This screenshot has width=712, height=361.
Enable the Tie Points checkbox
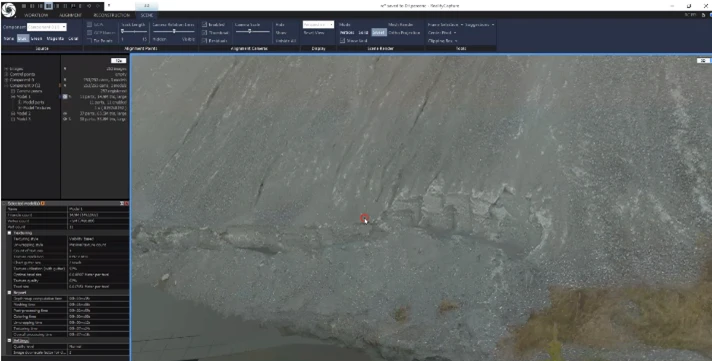point(89,40)
